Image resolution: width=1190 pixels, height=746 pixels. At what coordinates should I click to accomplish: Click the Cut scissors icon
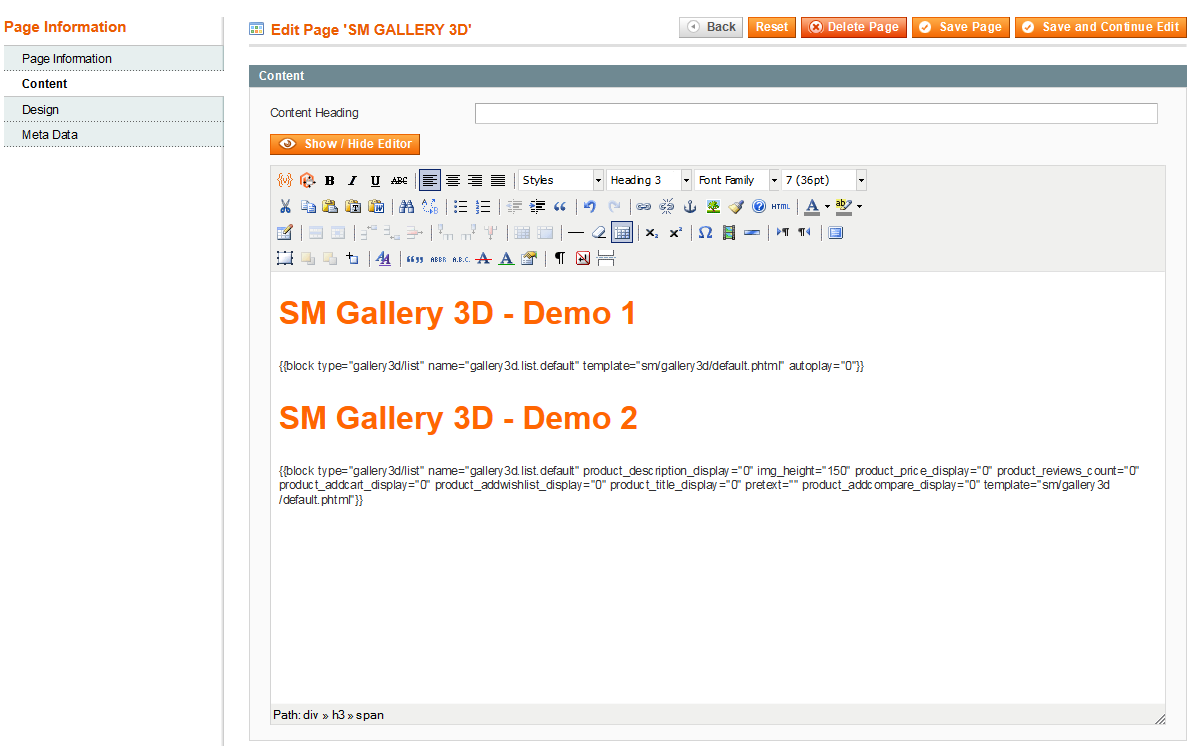point(285,206)
